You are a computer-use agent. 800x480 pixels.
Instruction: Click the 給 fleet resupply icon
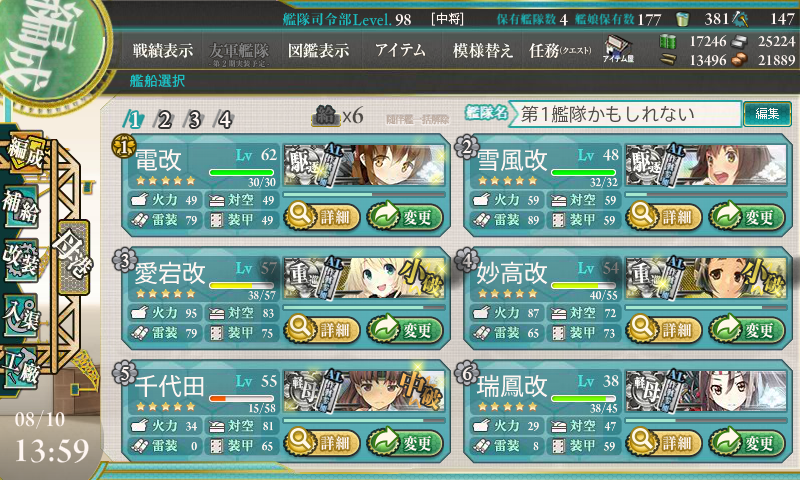[325, 116]
